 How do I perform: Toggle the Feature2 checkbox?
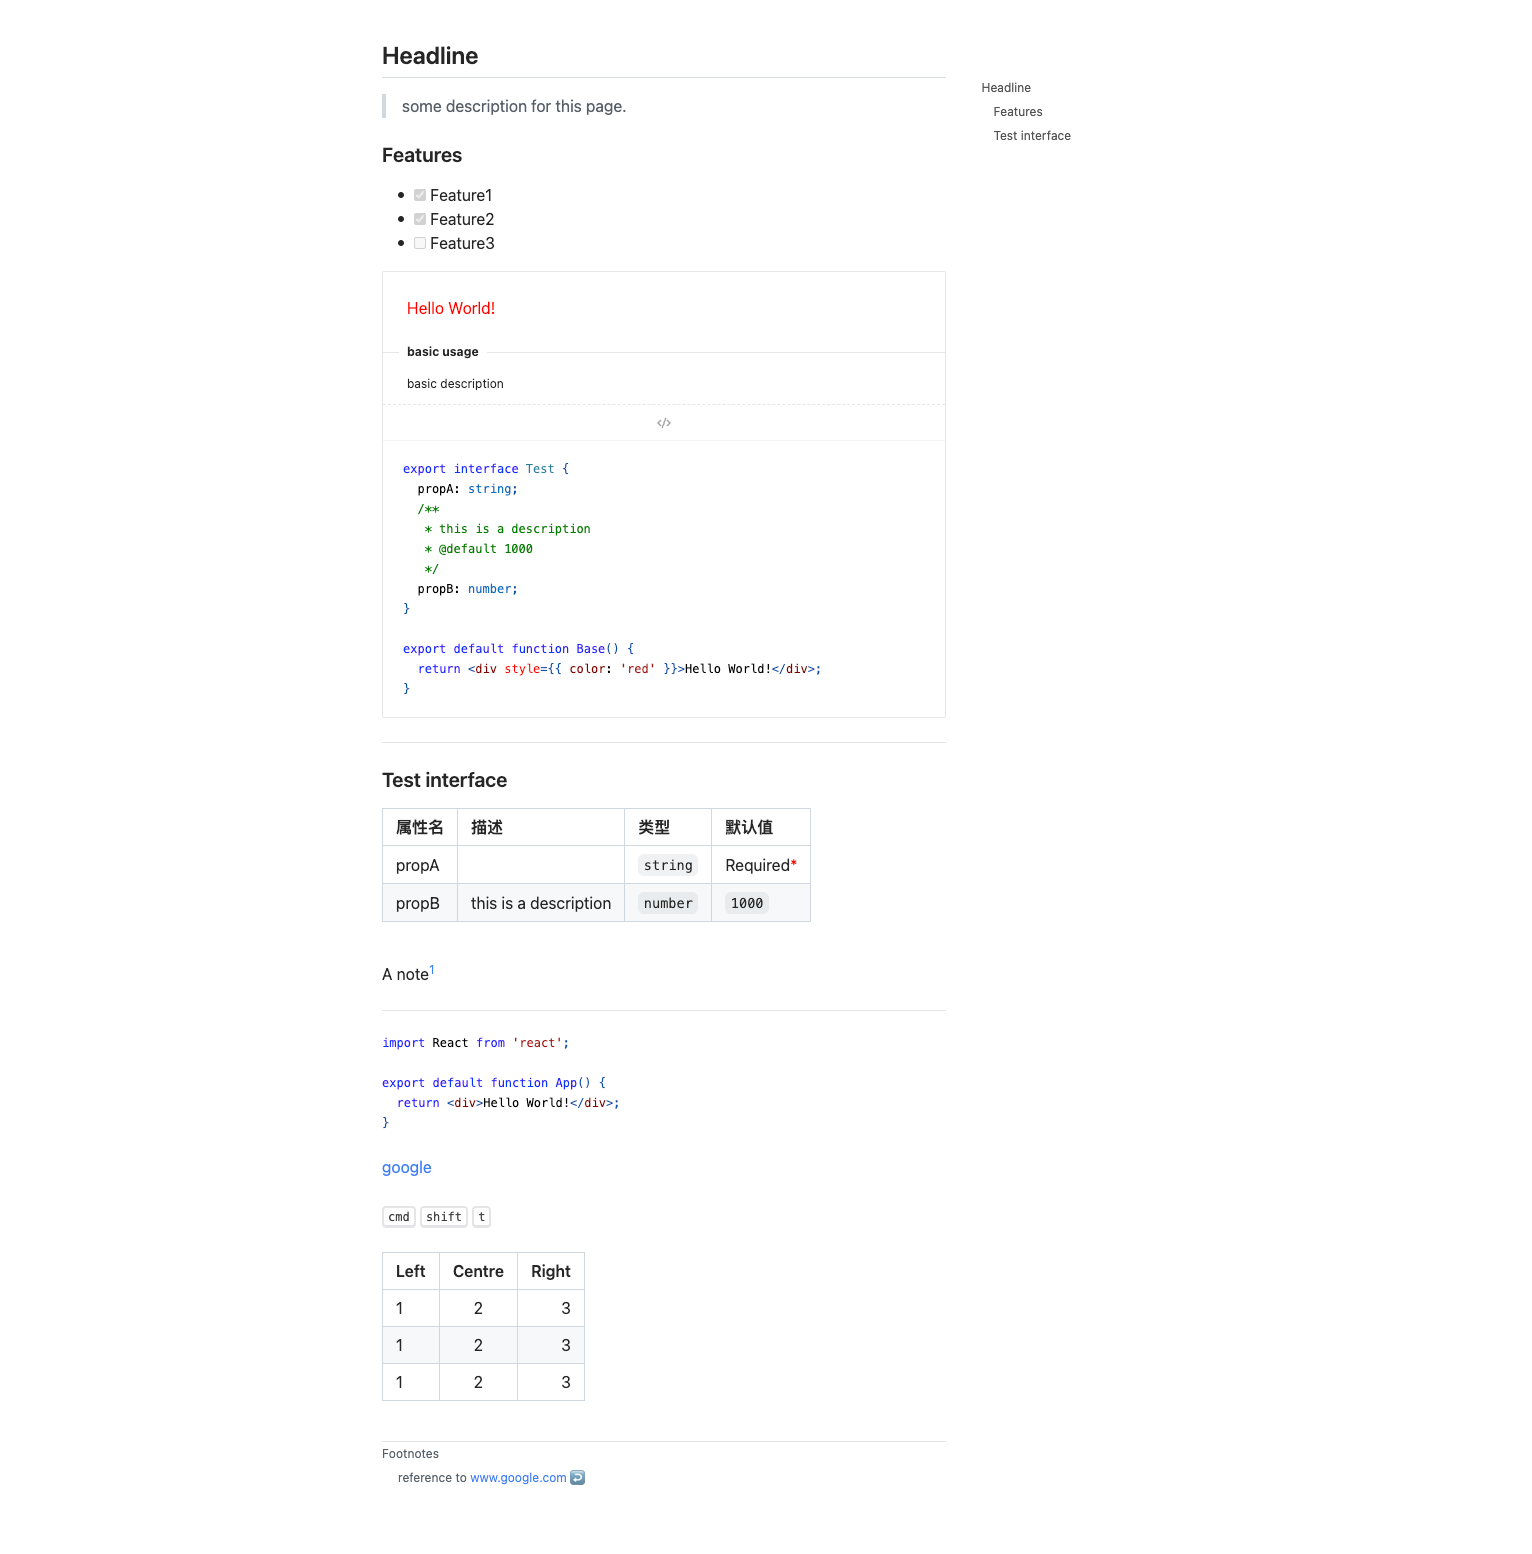[x=420, y=220]
